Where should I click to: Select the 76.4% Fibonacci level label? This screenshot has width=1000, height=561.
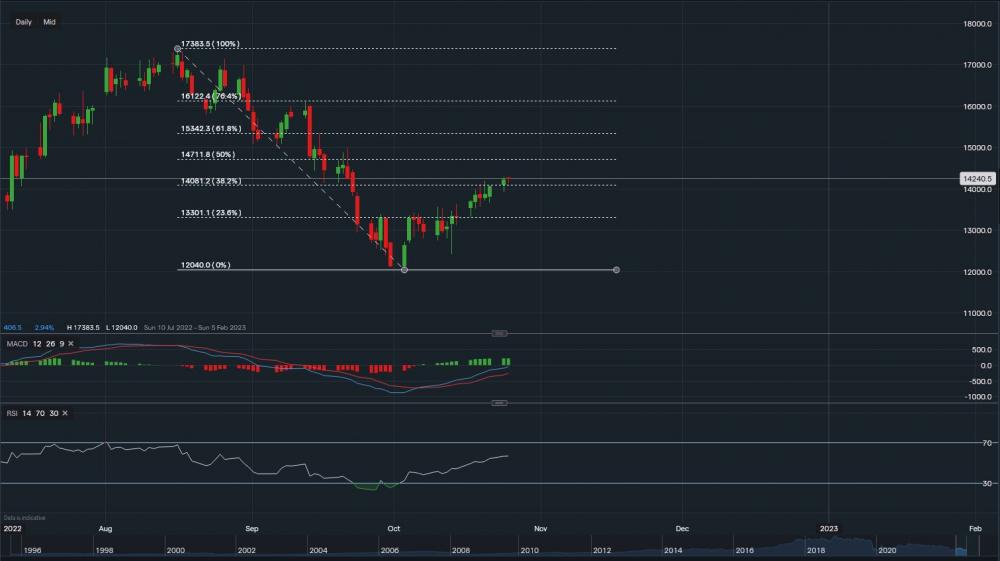211,96
